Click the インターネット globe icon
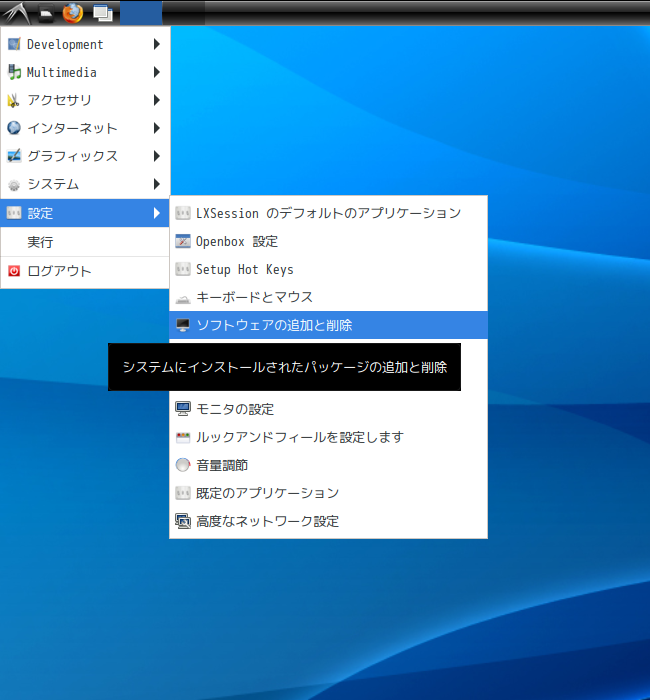Image resolution: width=650 pixels, height=700 pixels. 14,128
